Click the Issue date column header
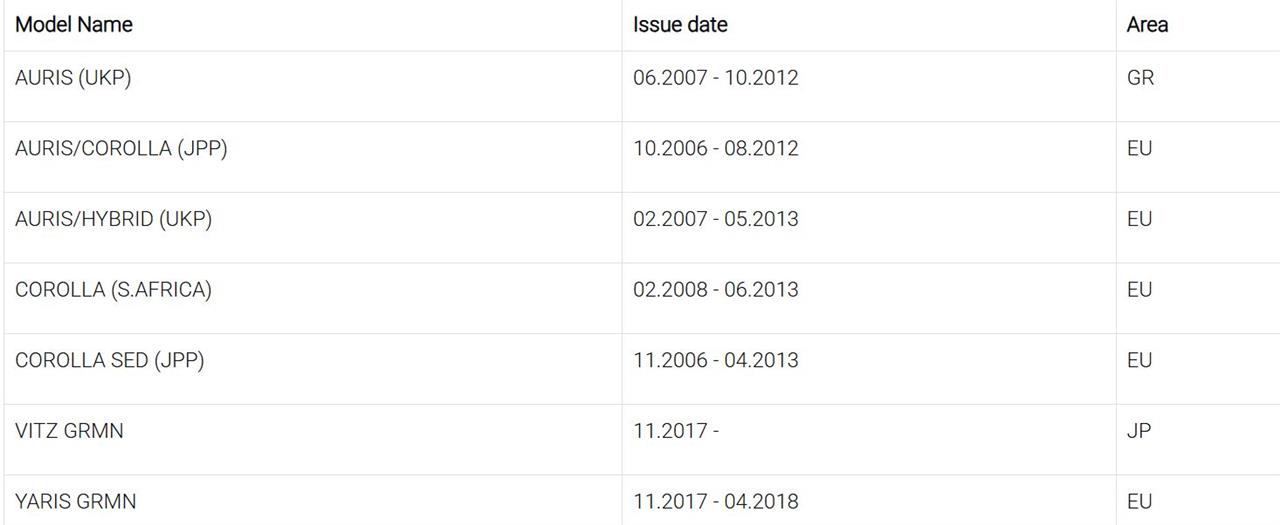The height and width of the screenshot is (525, 1280). (680, 24)
